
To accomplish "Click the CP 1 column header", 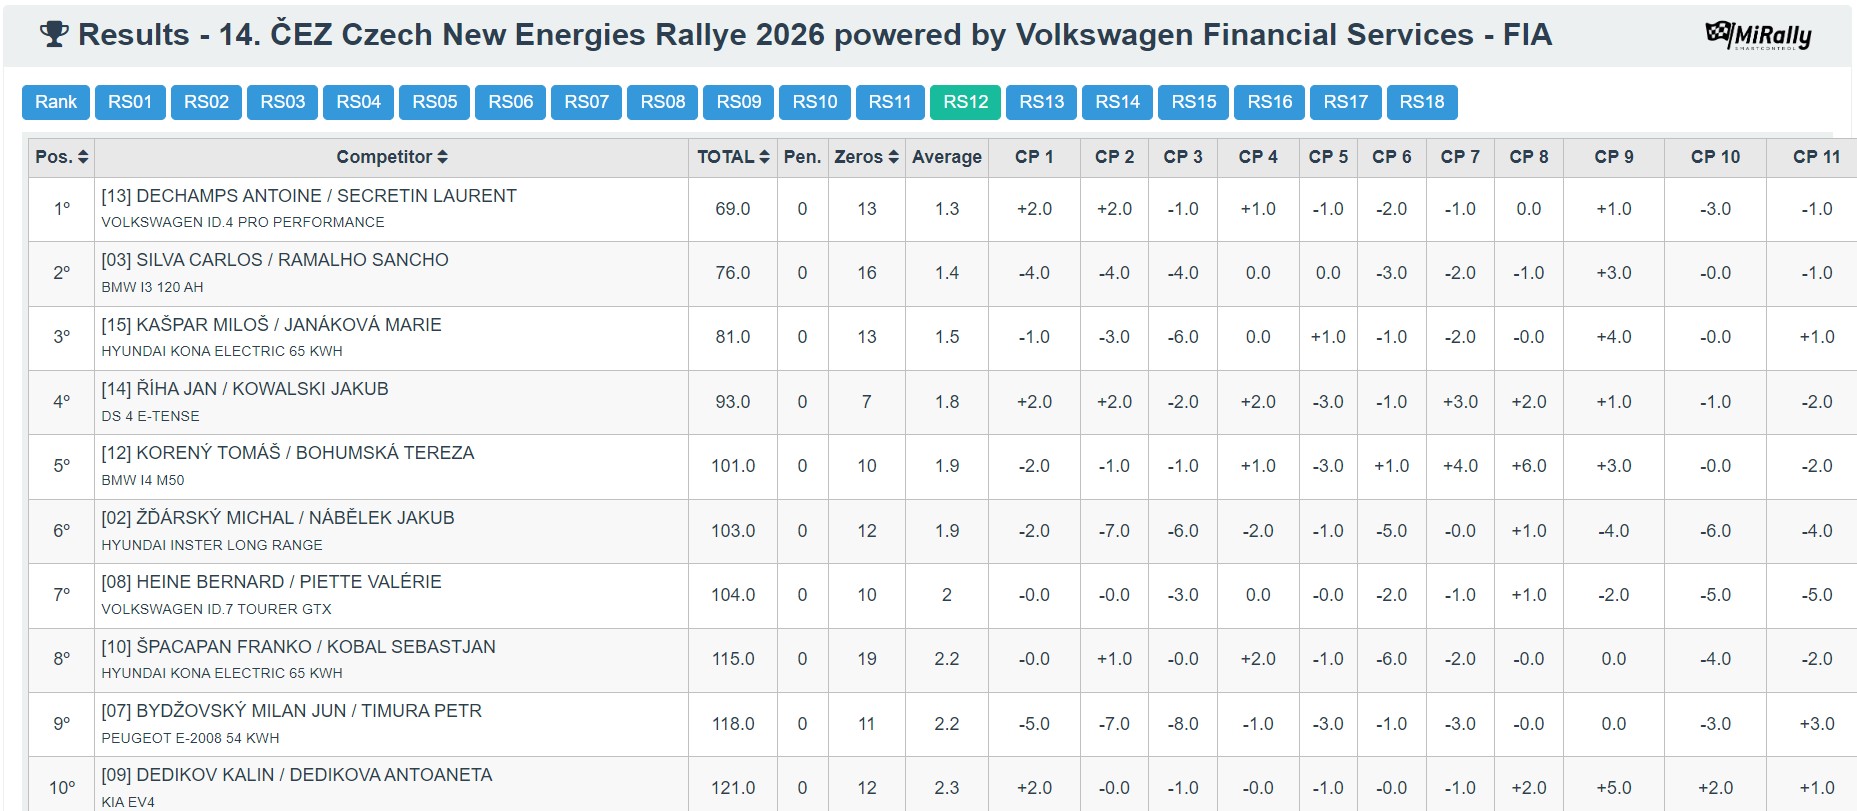I will point(1034,157).
